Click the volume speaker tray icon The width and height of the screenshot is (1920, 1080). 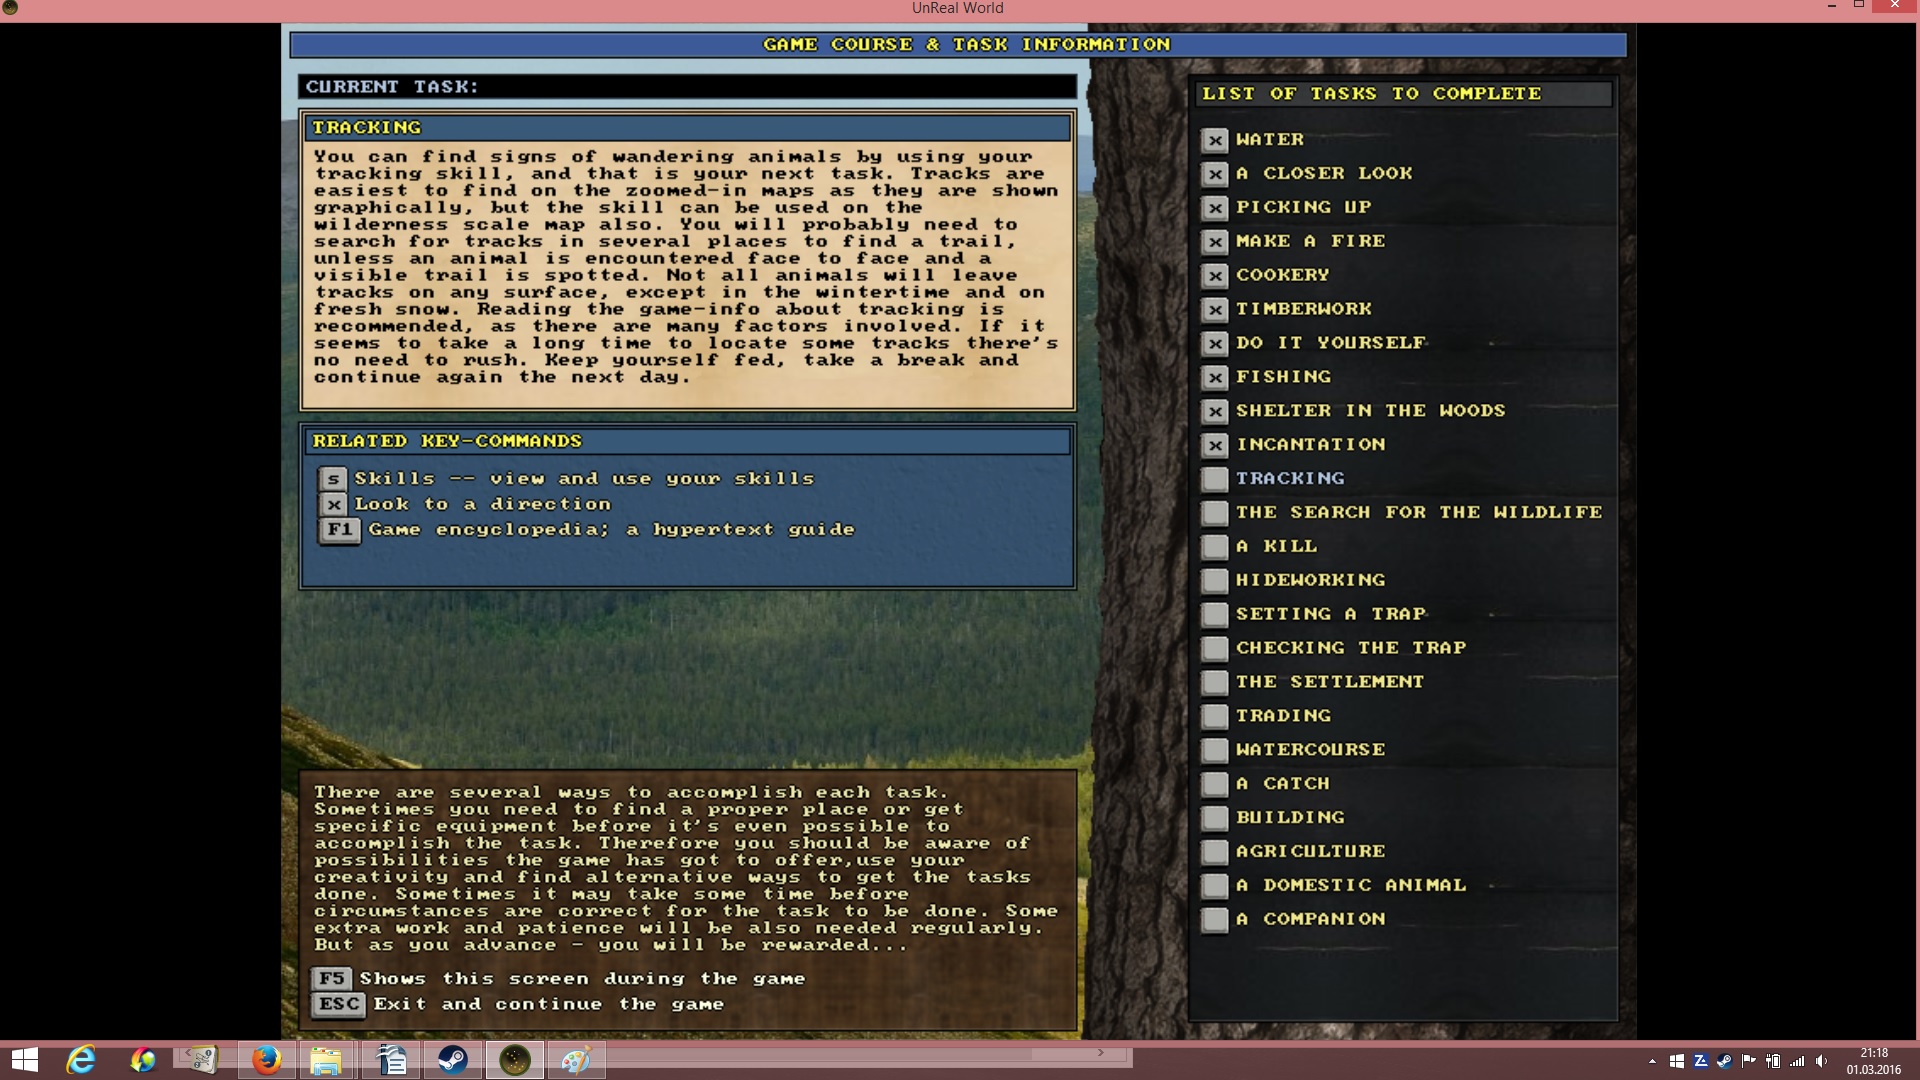click(1821, 1061)
